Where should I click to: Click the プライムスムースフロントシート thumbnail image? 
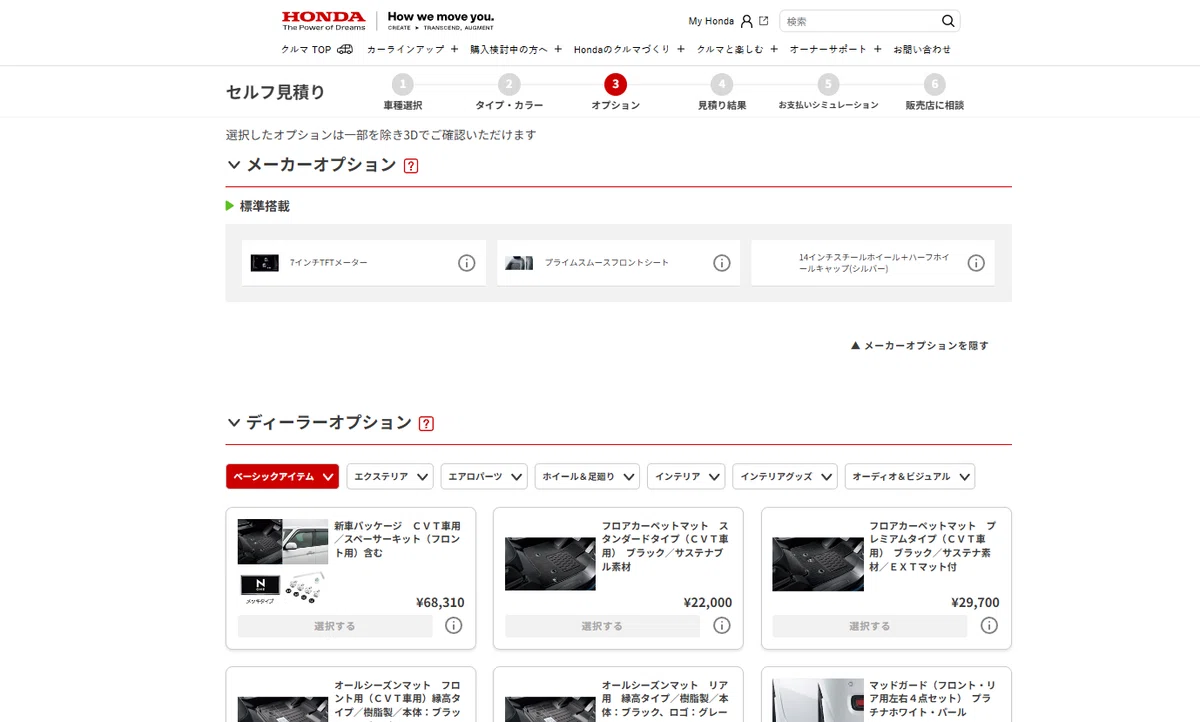point(519,263)
